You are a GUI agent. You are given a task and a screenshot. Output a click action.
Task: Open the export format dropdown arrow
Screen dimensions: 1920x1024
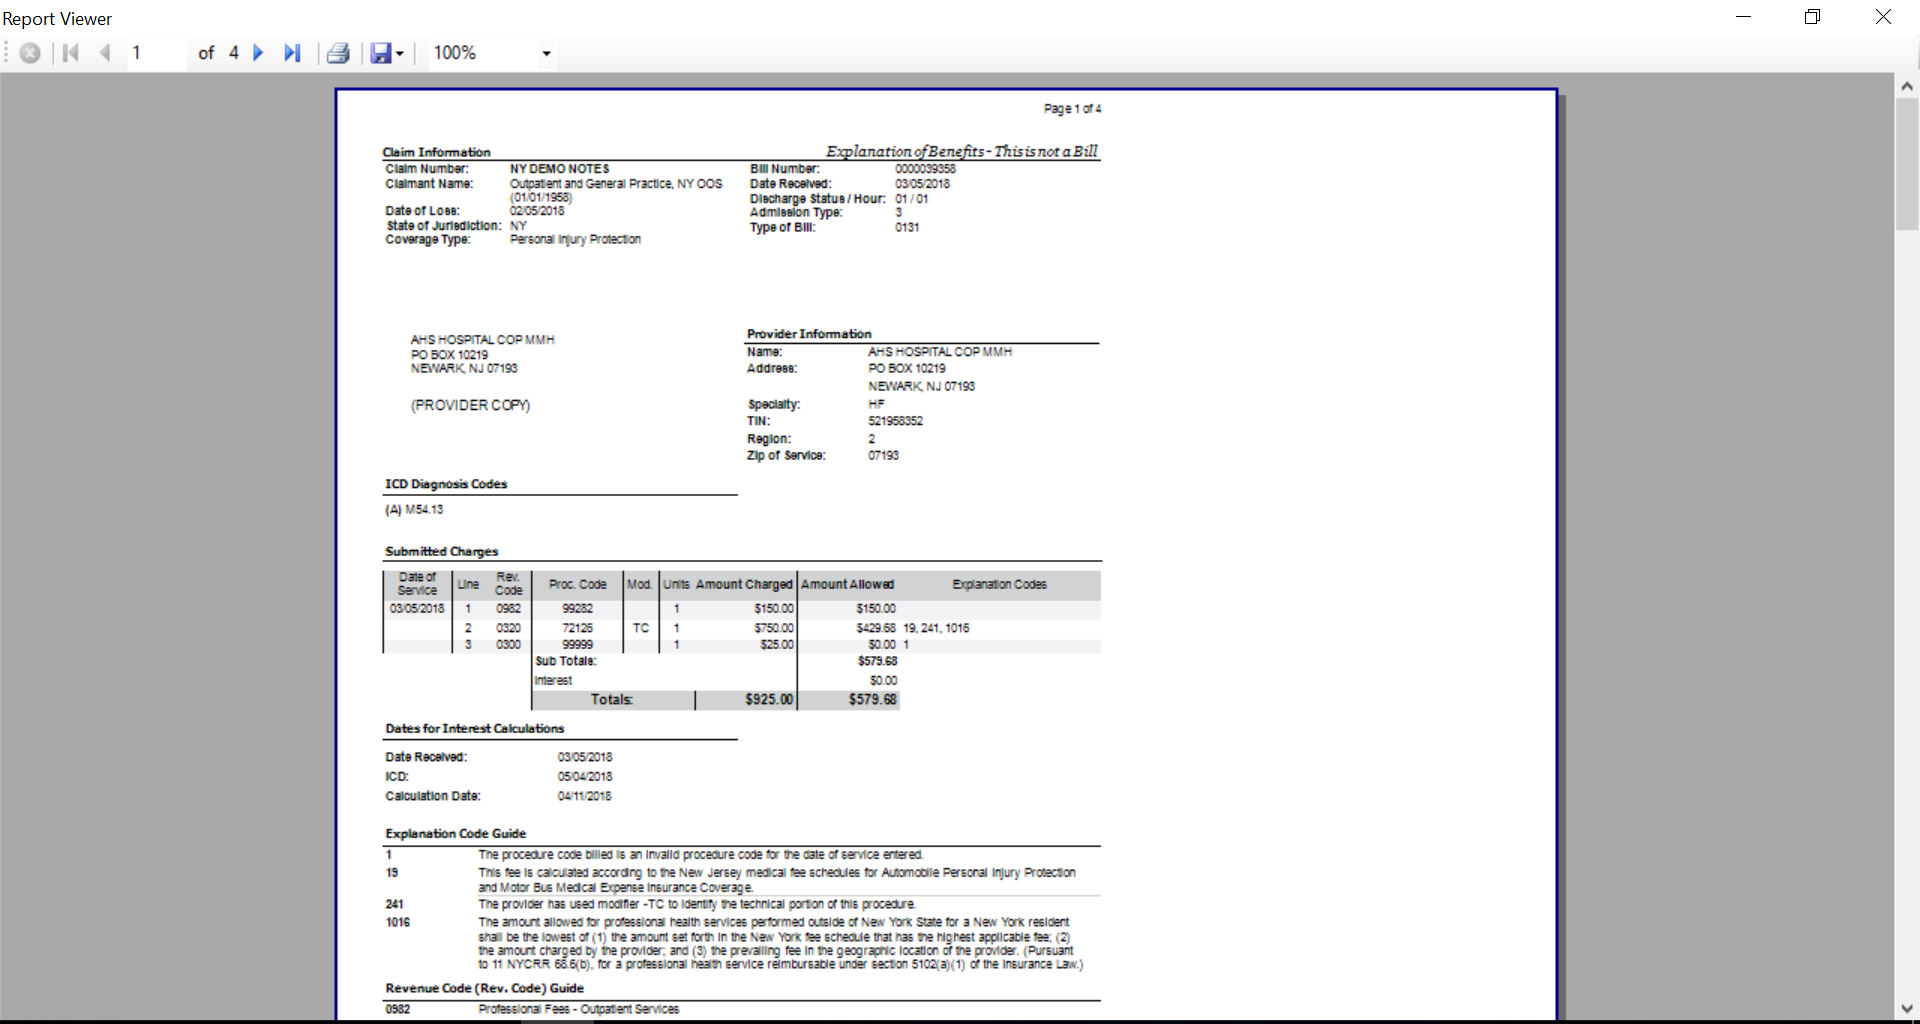tap(399, 54)
